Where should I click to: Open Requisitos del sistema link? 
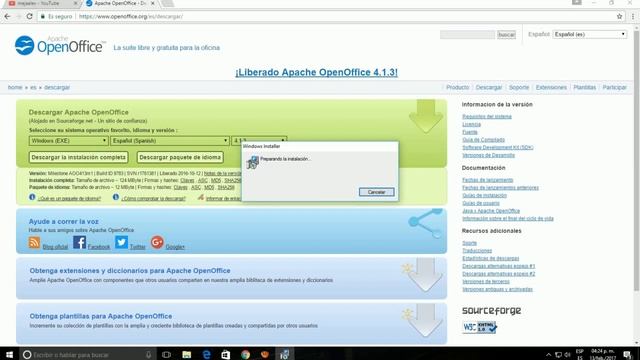click(x=487, y=116)
